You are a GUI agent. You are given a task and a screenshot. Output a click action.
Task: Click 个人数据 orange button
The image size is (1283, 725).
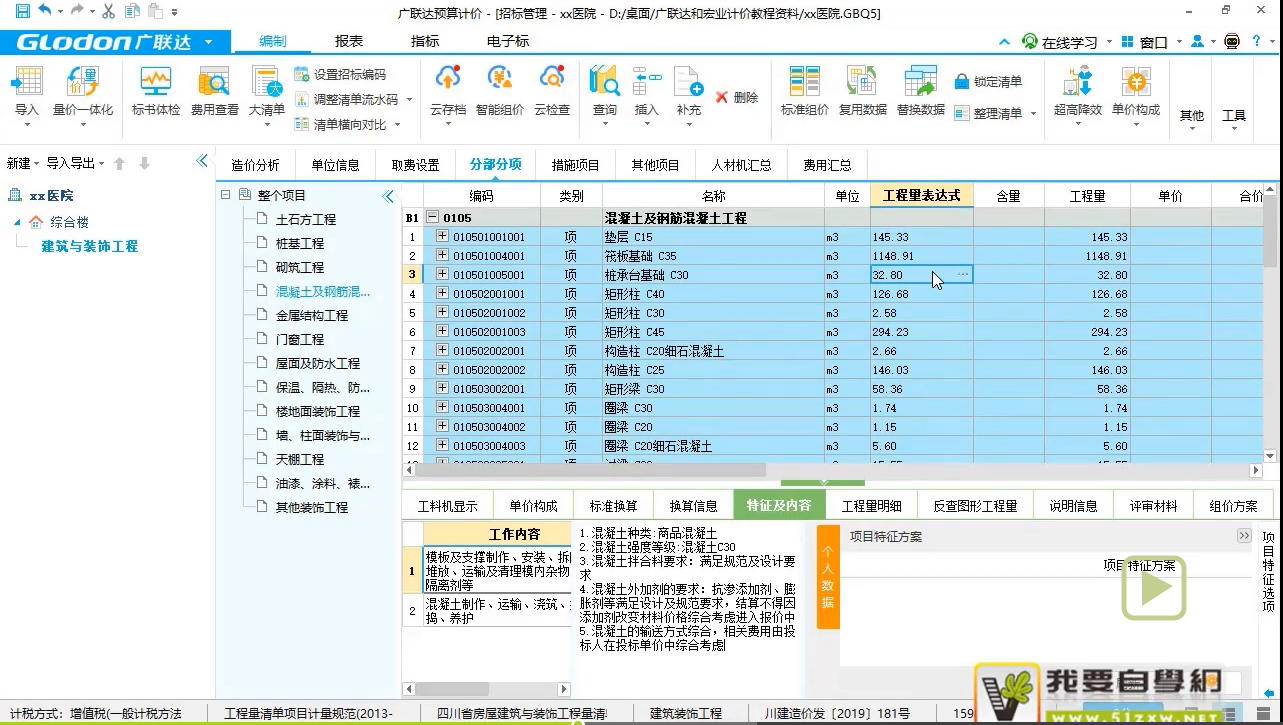(828, 577)
